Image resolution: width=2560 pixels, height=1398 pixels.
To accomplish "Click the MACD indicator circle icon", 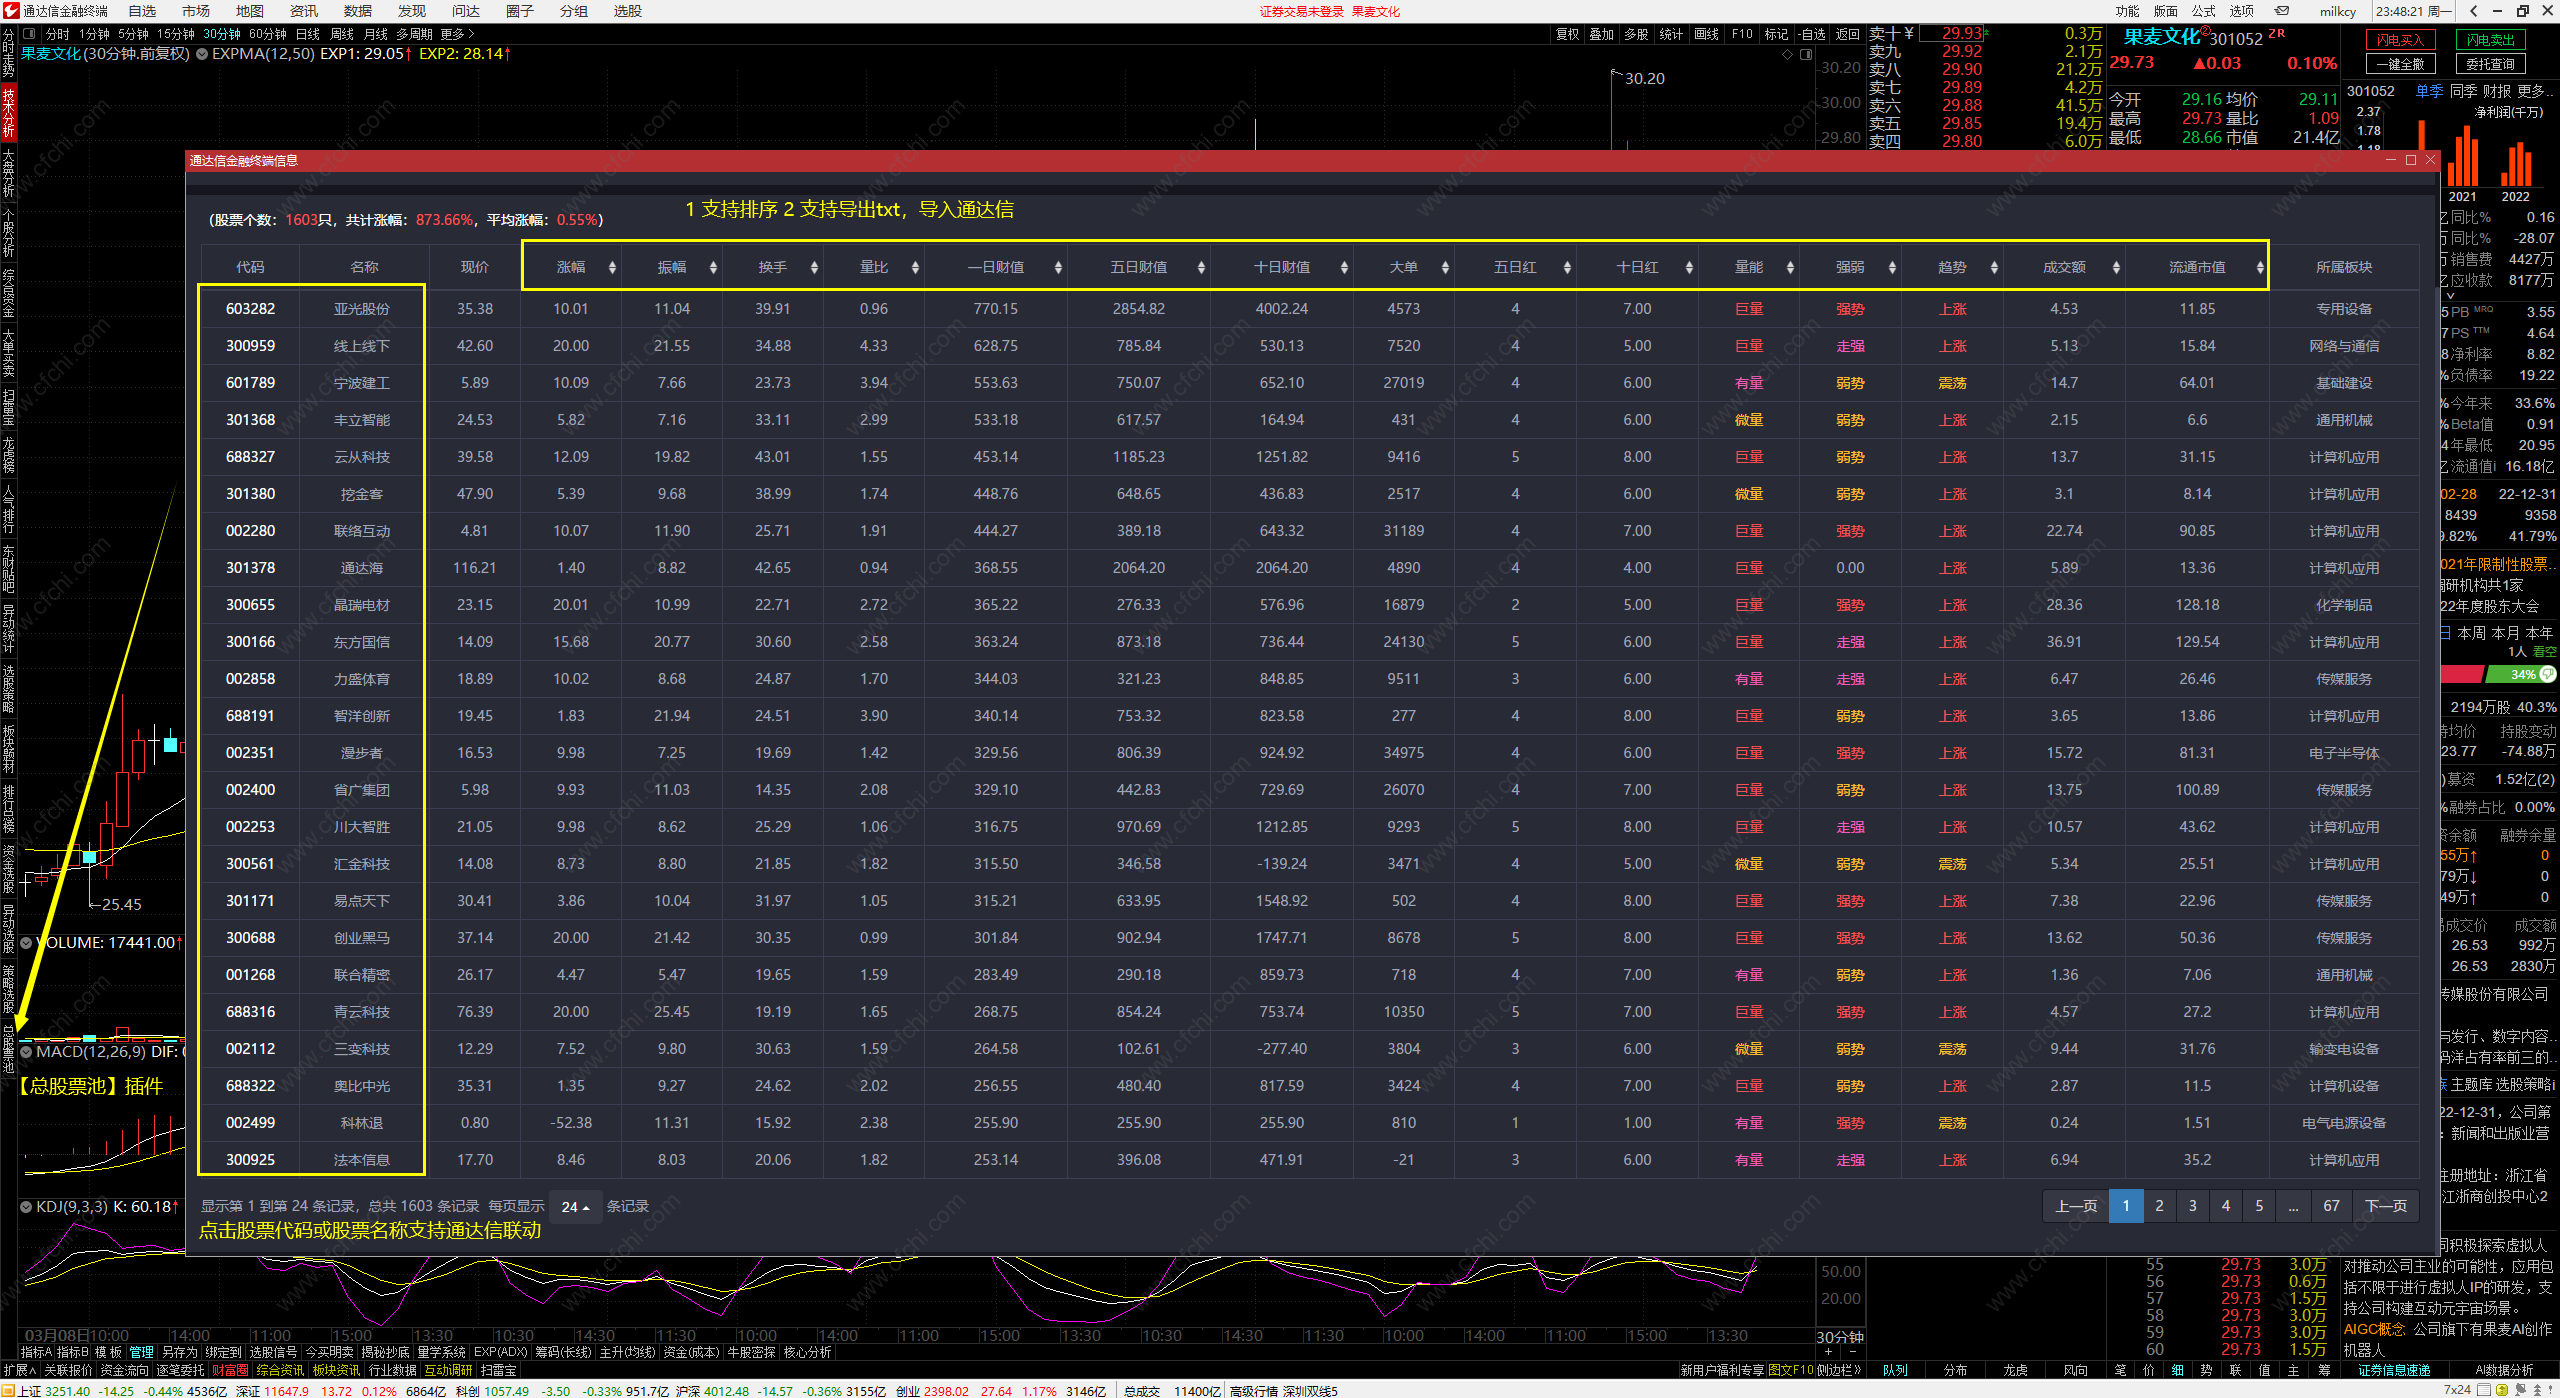I will tap(26, 1052).
